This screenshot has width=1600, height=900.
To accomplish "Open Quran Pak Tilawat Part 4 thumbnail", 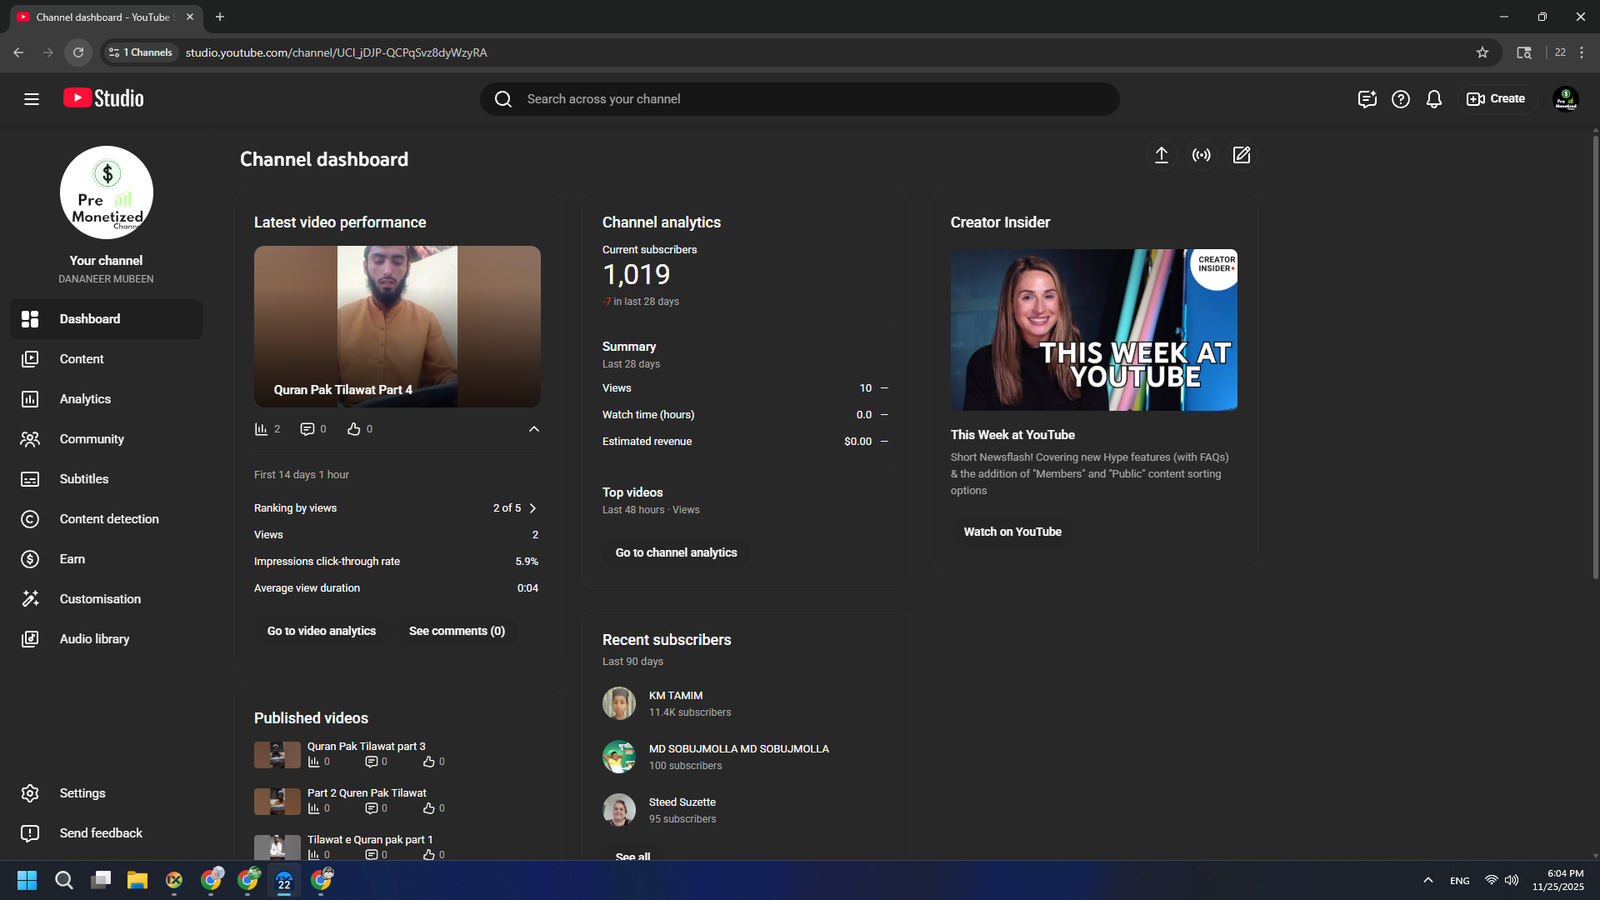I will (397, 326).
